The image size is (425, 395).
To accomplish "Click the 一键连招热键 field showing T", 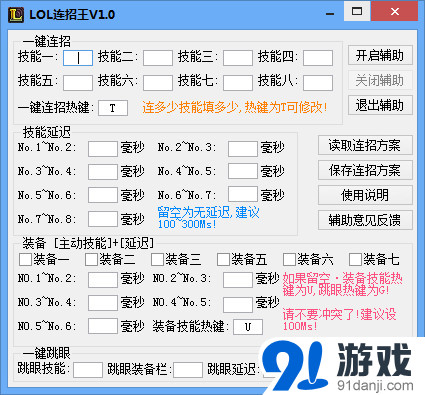I will click(x=113, y=108).
